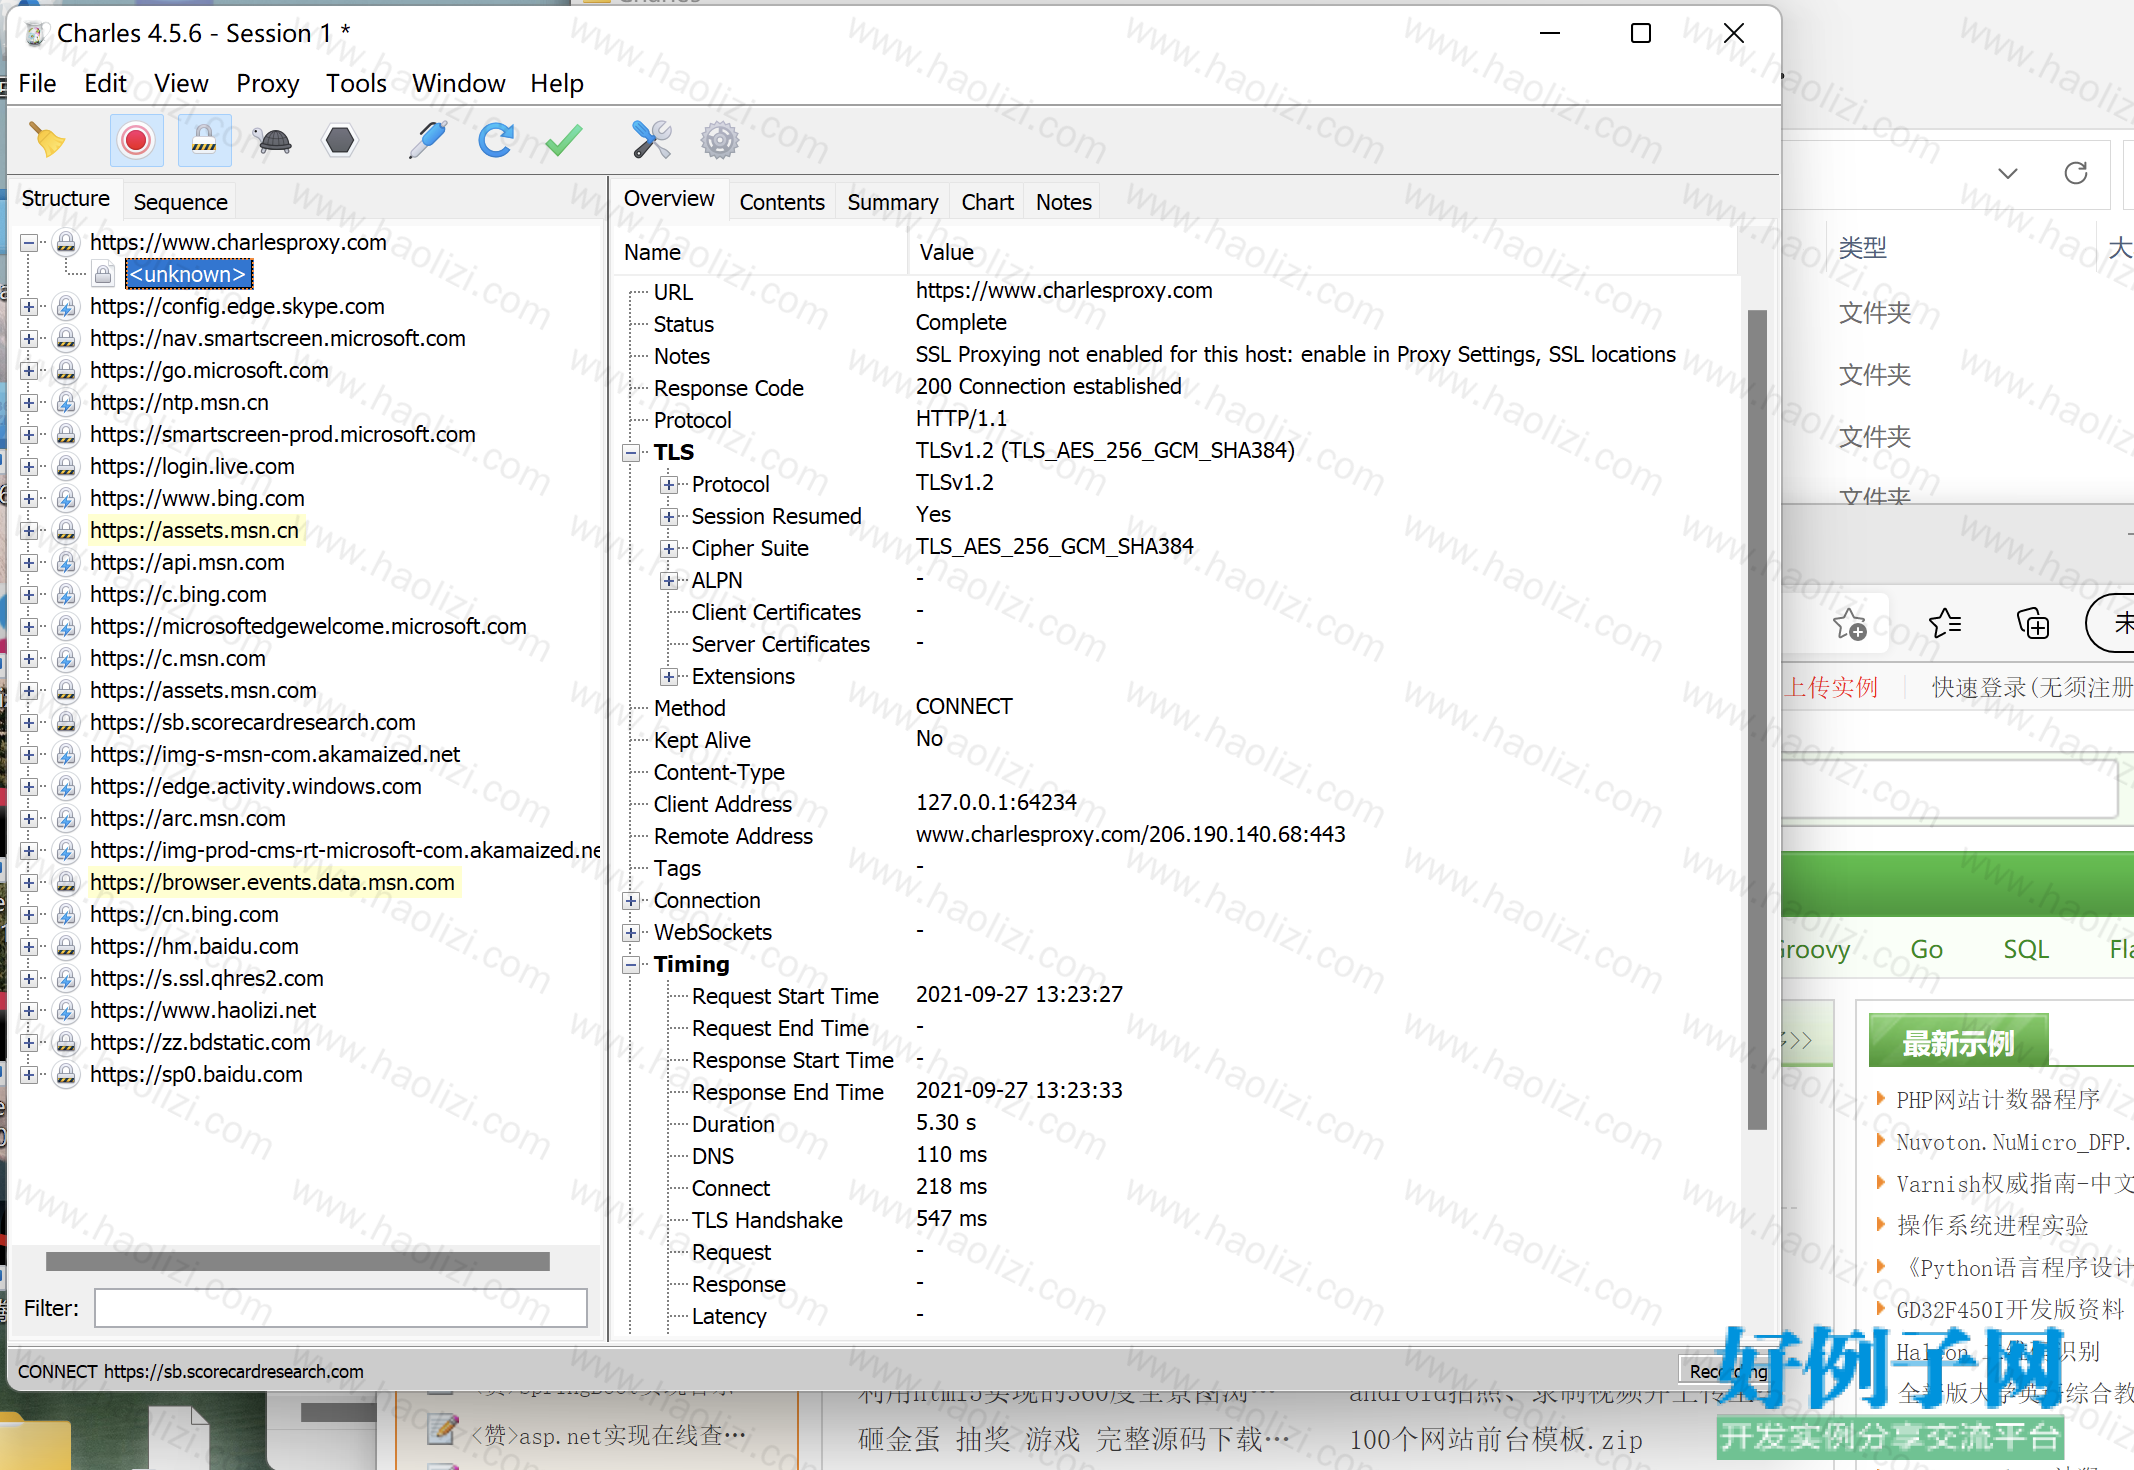Click the green Validate checkmark icon

click(564, 141)
